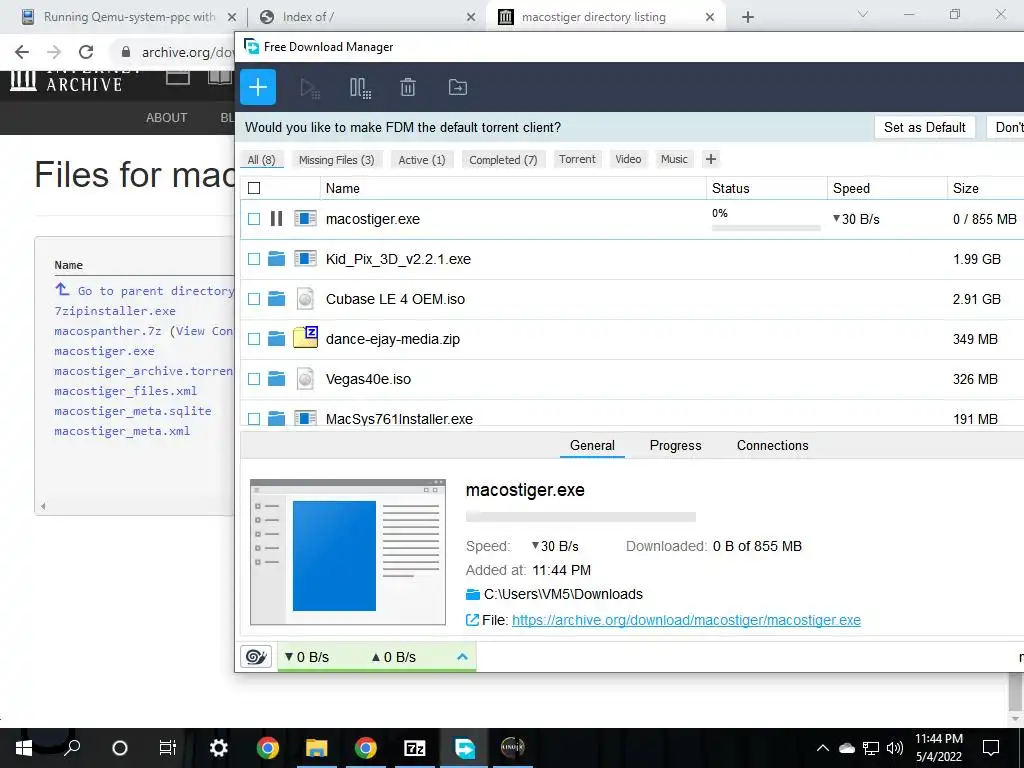Screen dimensions: 1024x768
Task: Click the Free Download Manager title bar icon
Action: (251, 46)
